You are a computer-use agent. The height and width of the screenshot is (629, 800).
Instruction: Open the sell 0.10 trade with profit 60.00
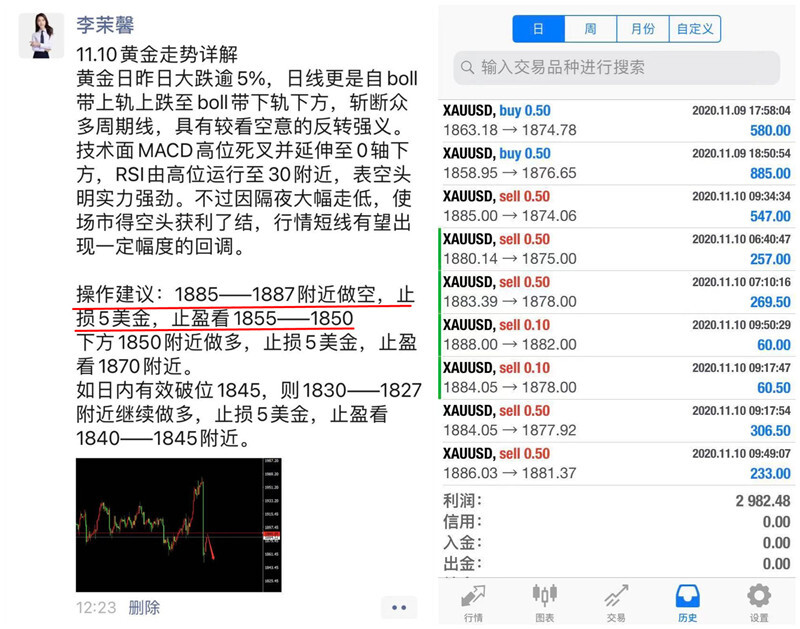(x=616, y=335)
